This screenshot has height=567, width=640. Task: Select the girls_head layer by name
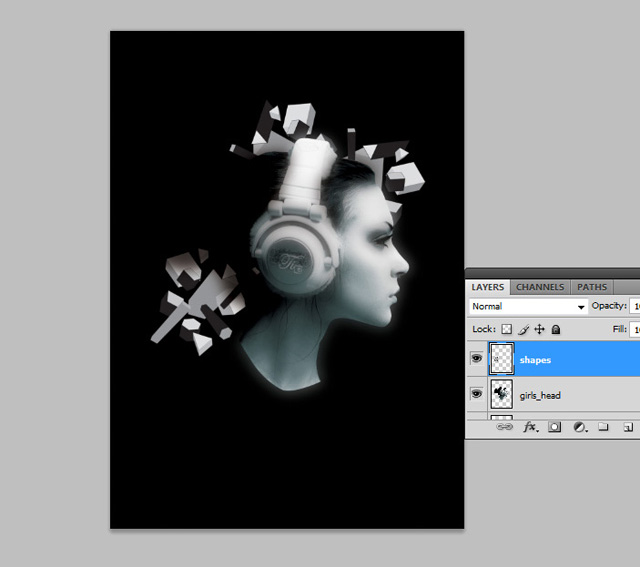pyautogui.click(x=540, y=396)
